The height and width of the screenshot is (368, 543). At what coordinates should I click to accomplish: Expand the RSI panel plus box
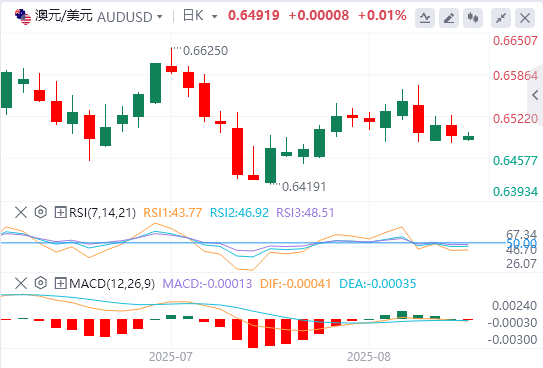pos(60,212)
